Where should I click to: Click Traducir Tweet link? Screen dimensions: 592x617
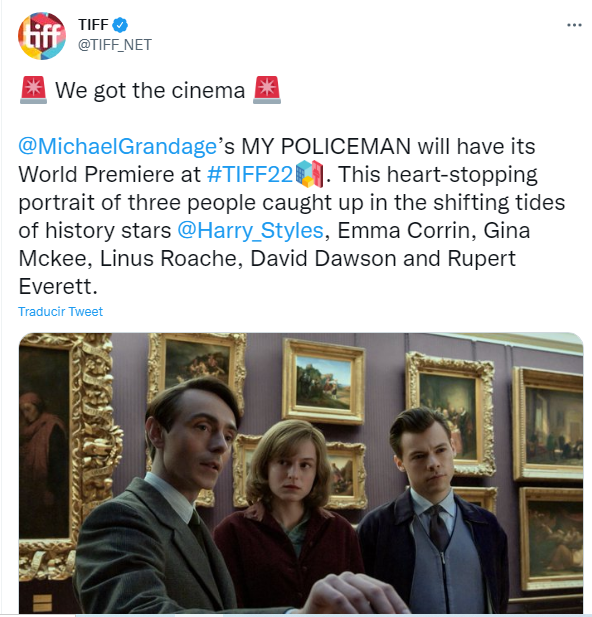tap(60, 312)
